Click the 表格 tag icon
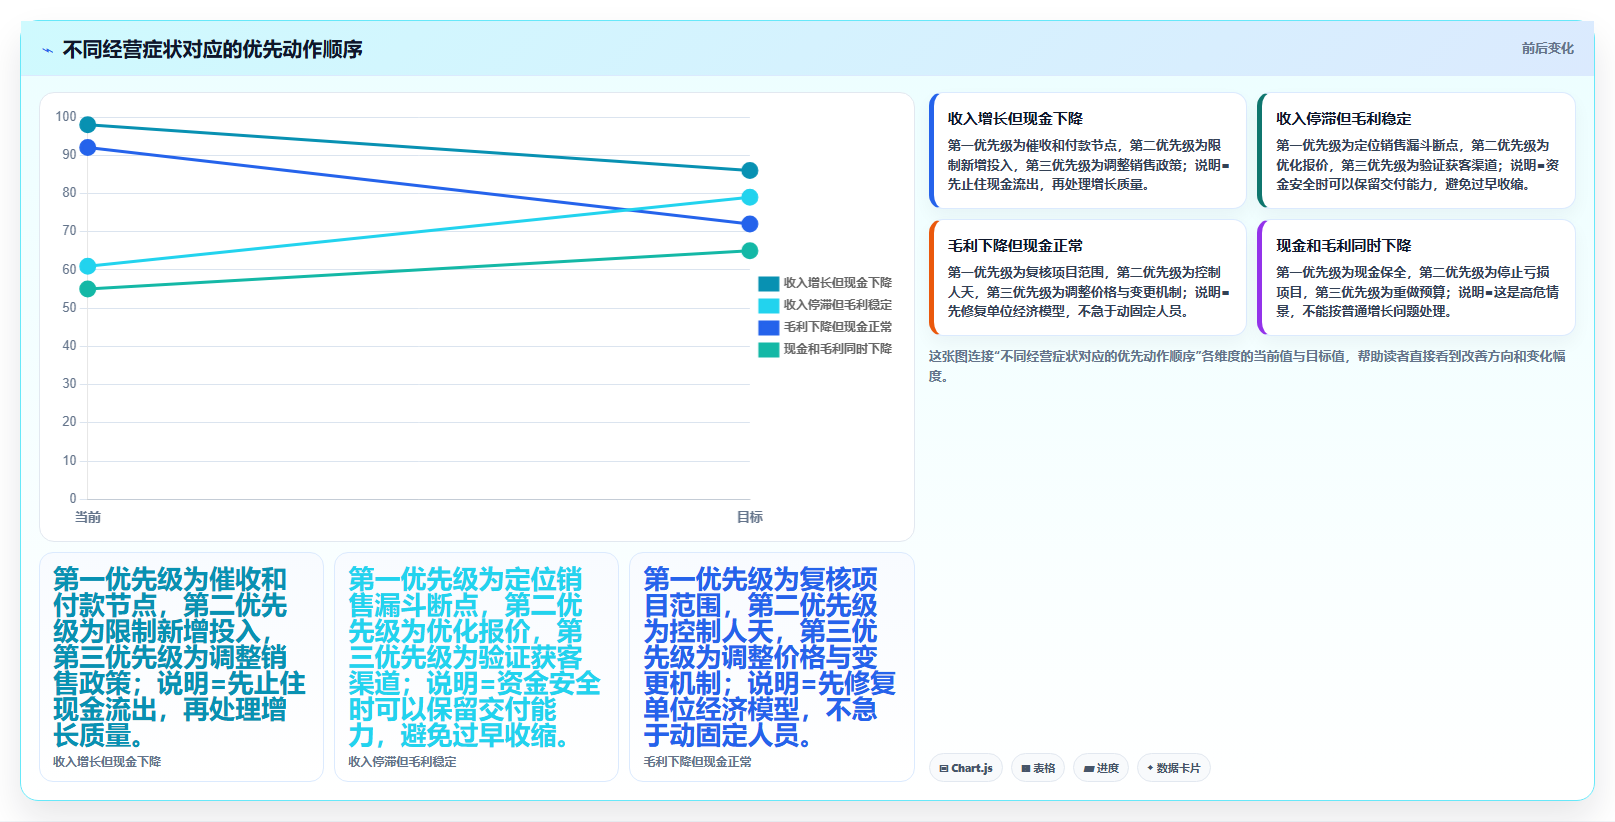Image resolution: width=1615 pixels, height=822 pixels. 1026,768
